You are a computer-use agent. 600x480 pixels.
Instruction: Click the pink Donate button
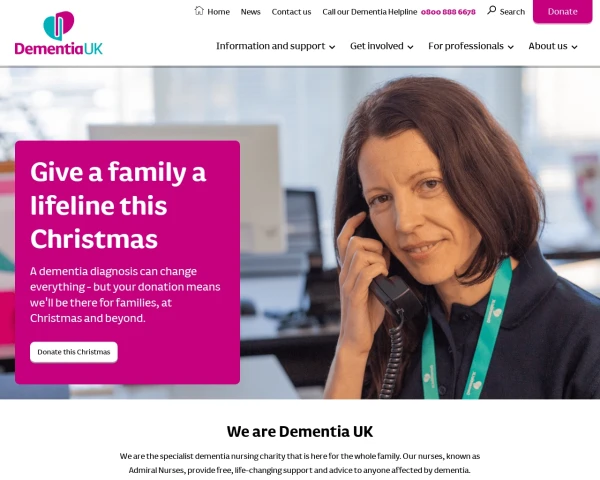click(x=562, y=11)
